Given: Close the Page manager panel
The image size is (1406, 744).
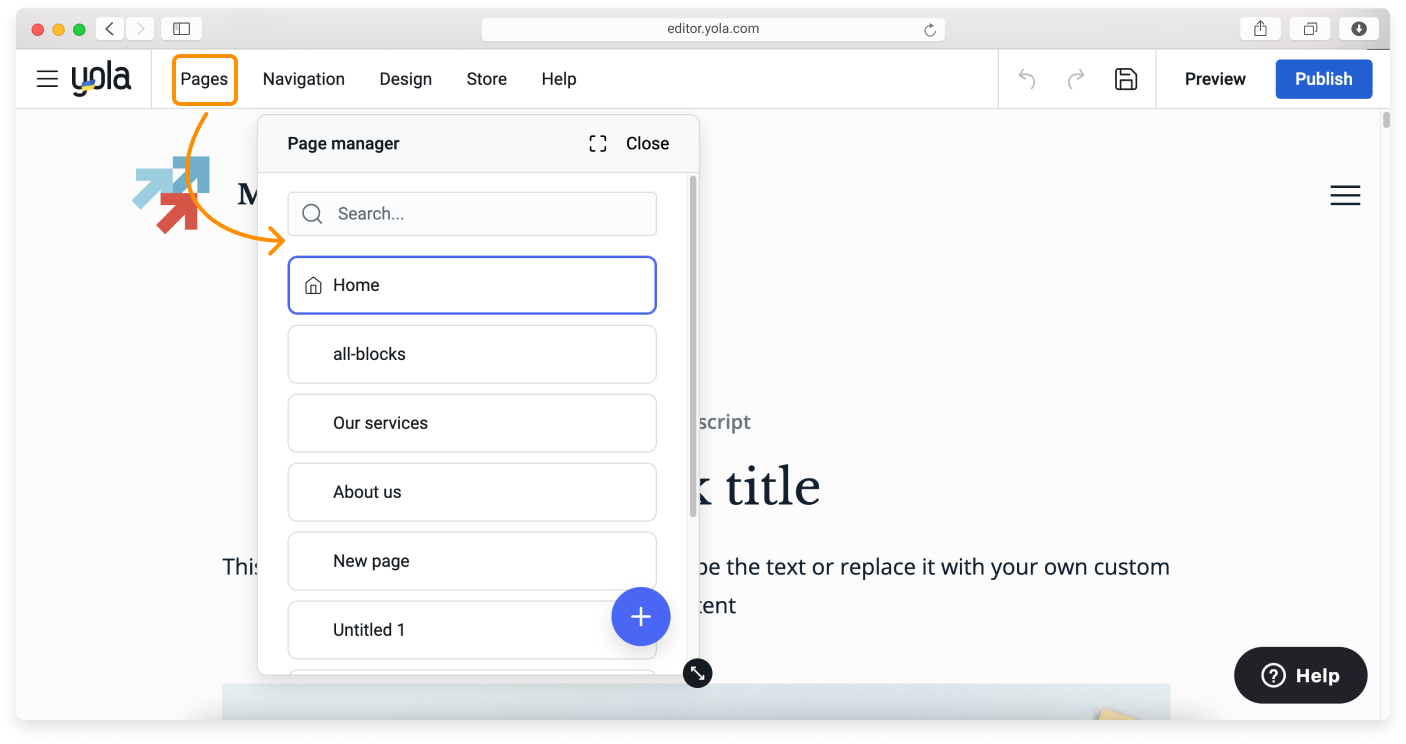Looking at the screenshot, I should point(647,144).
